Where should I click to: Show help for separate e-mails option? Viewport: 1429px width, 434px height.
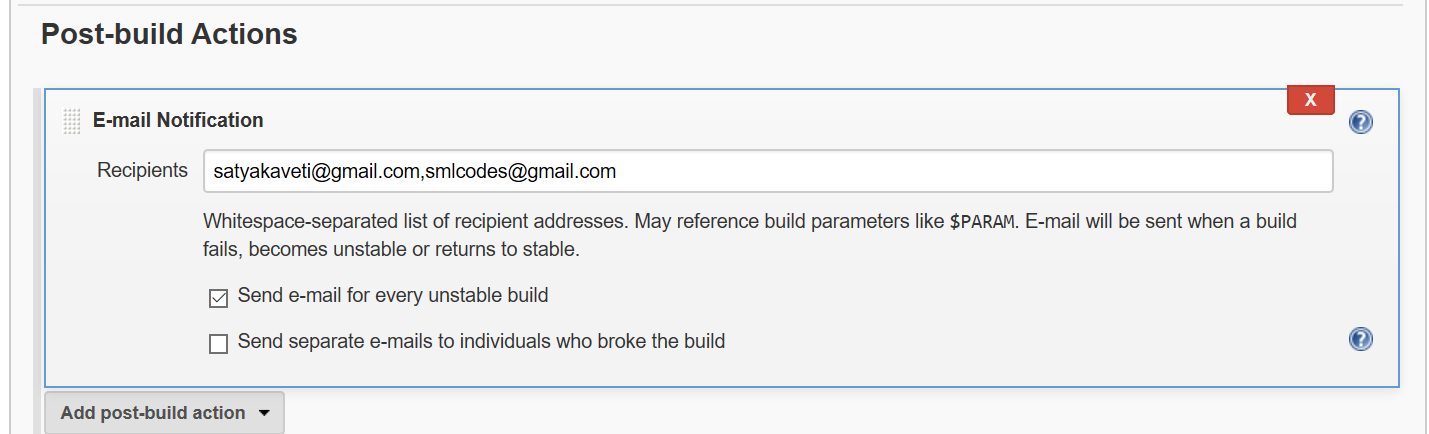click(1360, 340)
